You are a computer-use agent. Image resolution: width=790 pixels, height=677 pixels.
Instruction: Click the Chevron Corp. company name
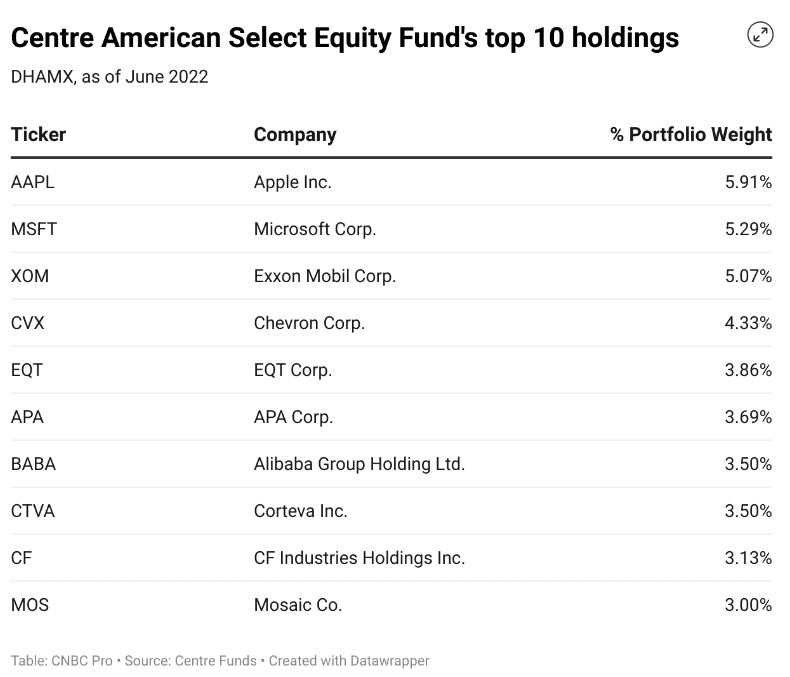pos(309,323)
